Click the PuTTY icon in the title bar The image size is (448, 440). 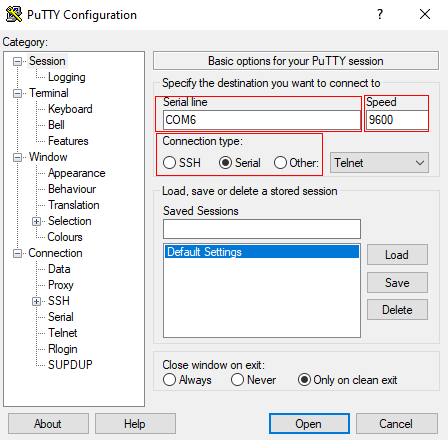coord(14,14)
